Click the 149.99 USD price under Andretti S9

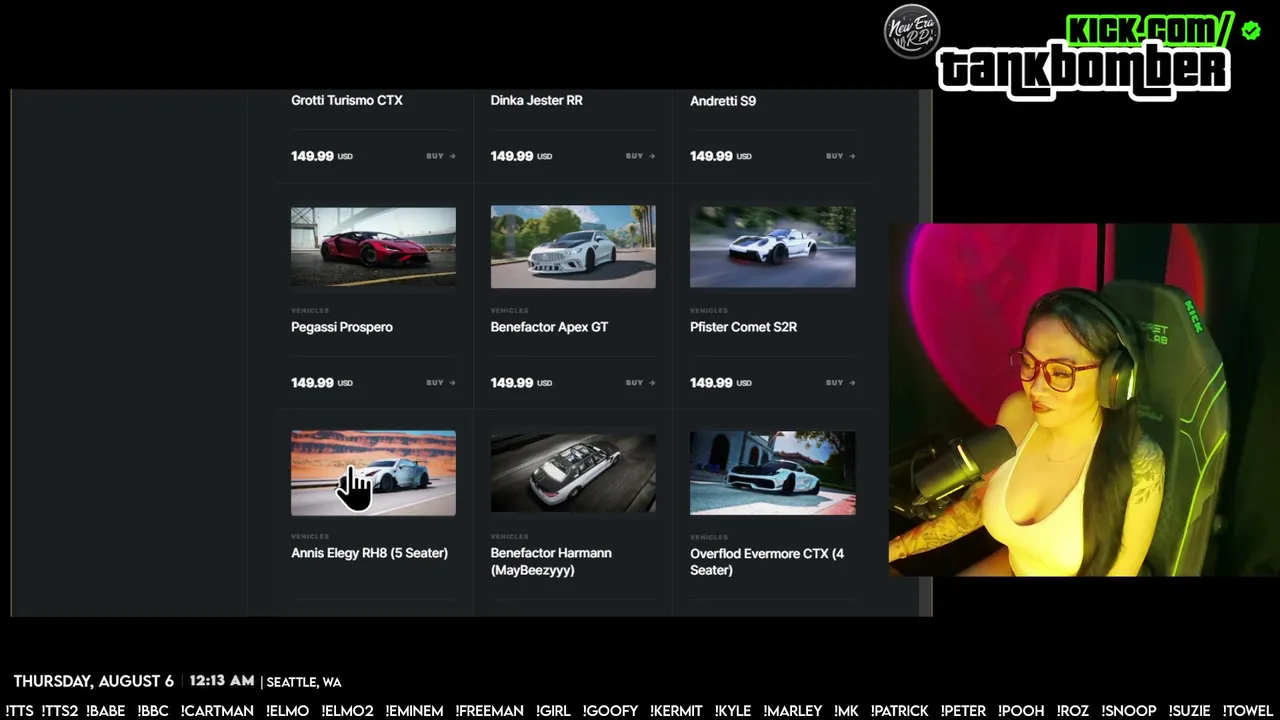pos(721,156)
